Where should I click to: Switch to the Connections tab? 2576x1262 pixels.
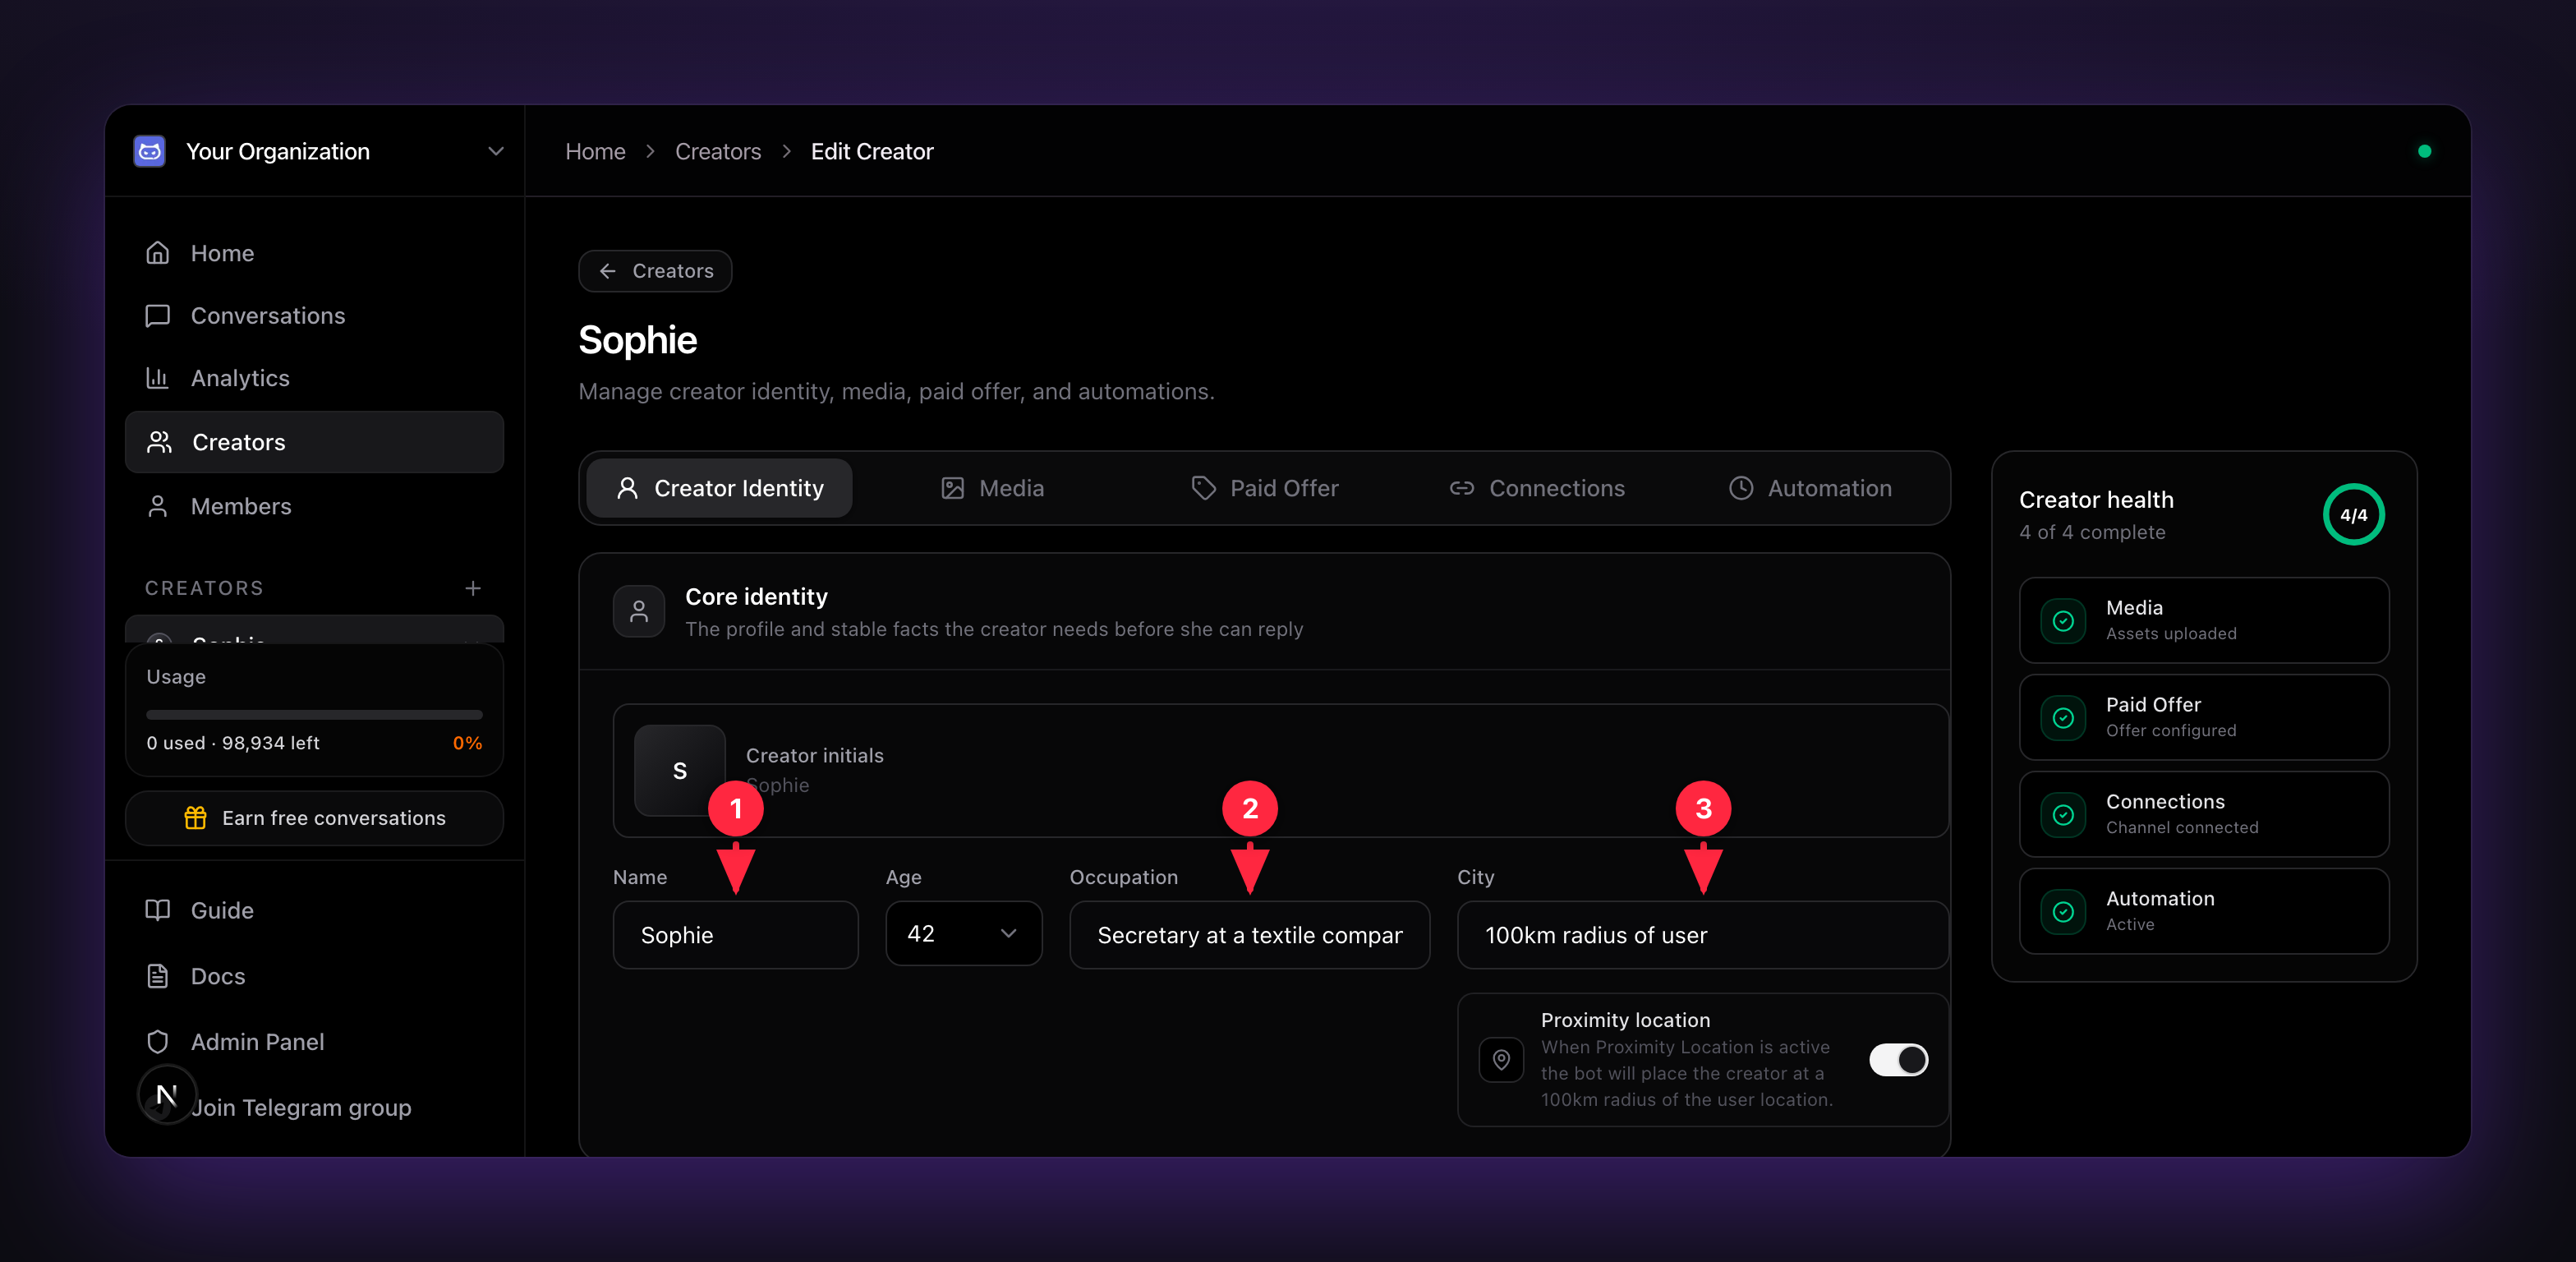coord(1537,488)
